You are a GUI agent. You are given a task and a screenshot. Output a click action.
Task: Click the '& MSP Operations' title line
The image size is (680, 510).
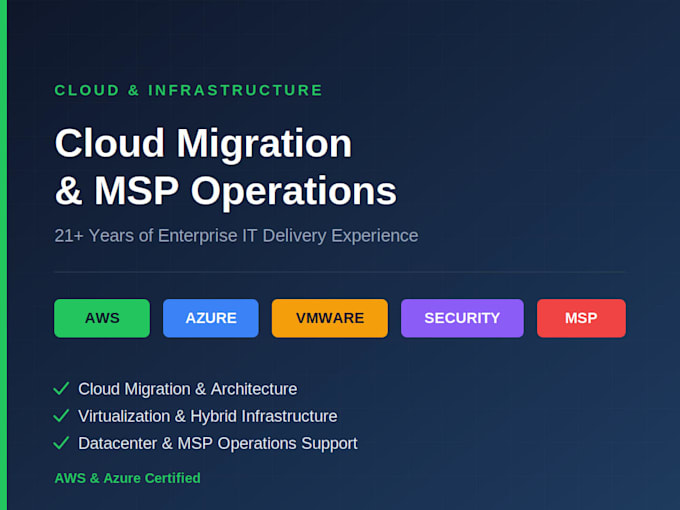(226, 191)
